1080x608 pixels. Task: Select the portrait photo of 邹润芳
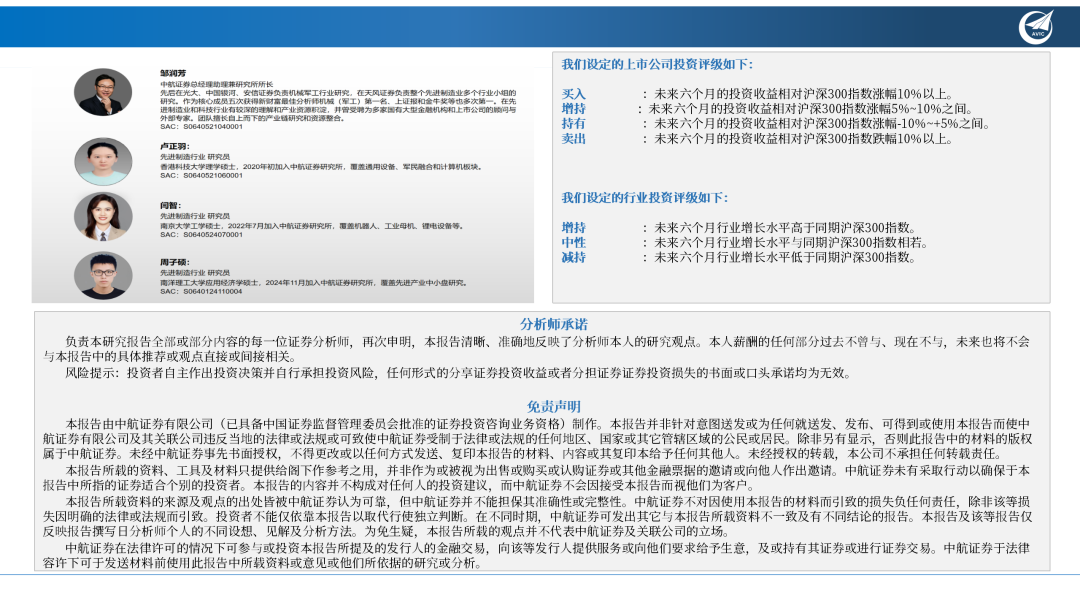pos(103,92)
